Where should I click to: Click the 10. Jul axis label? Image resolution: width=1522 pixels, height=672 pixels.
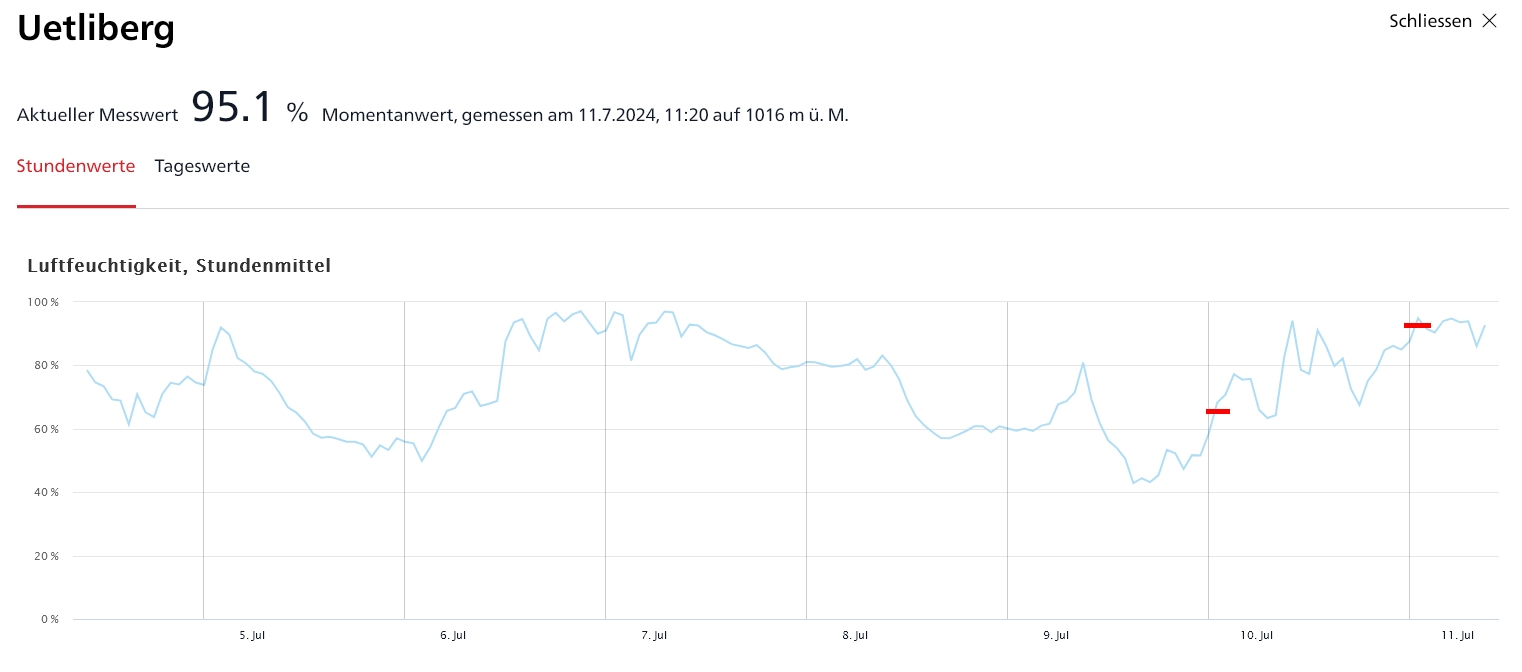point(1256,635)
